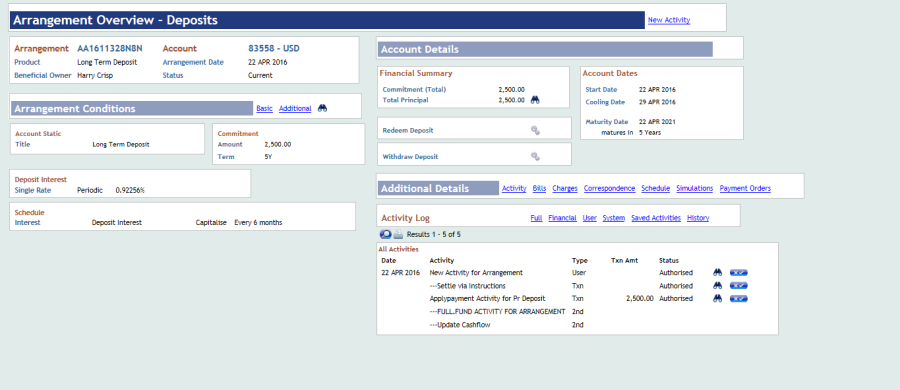View the New Activity for Arrangement entry

point(717,273)
